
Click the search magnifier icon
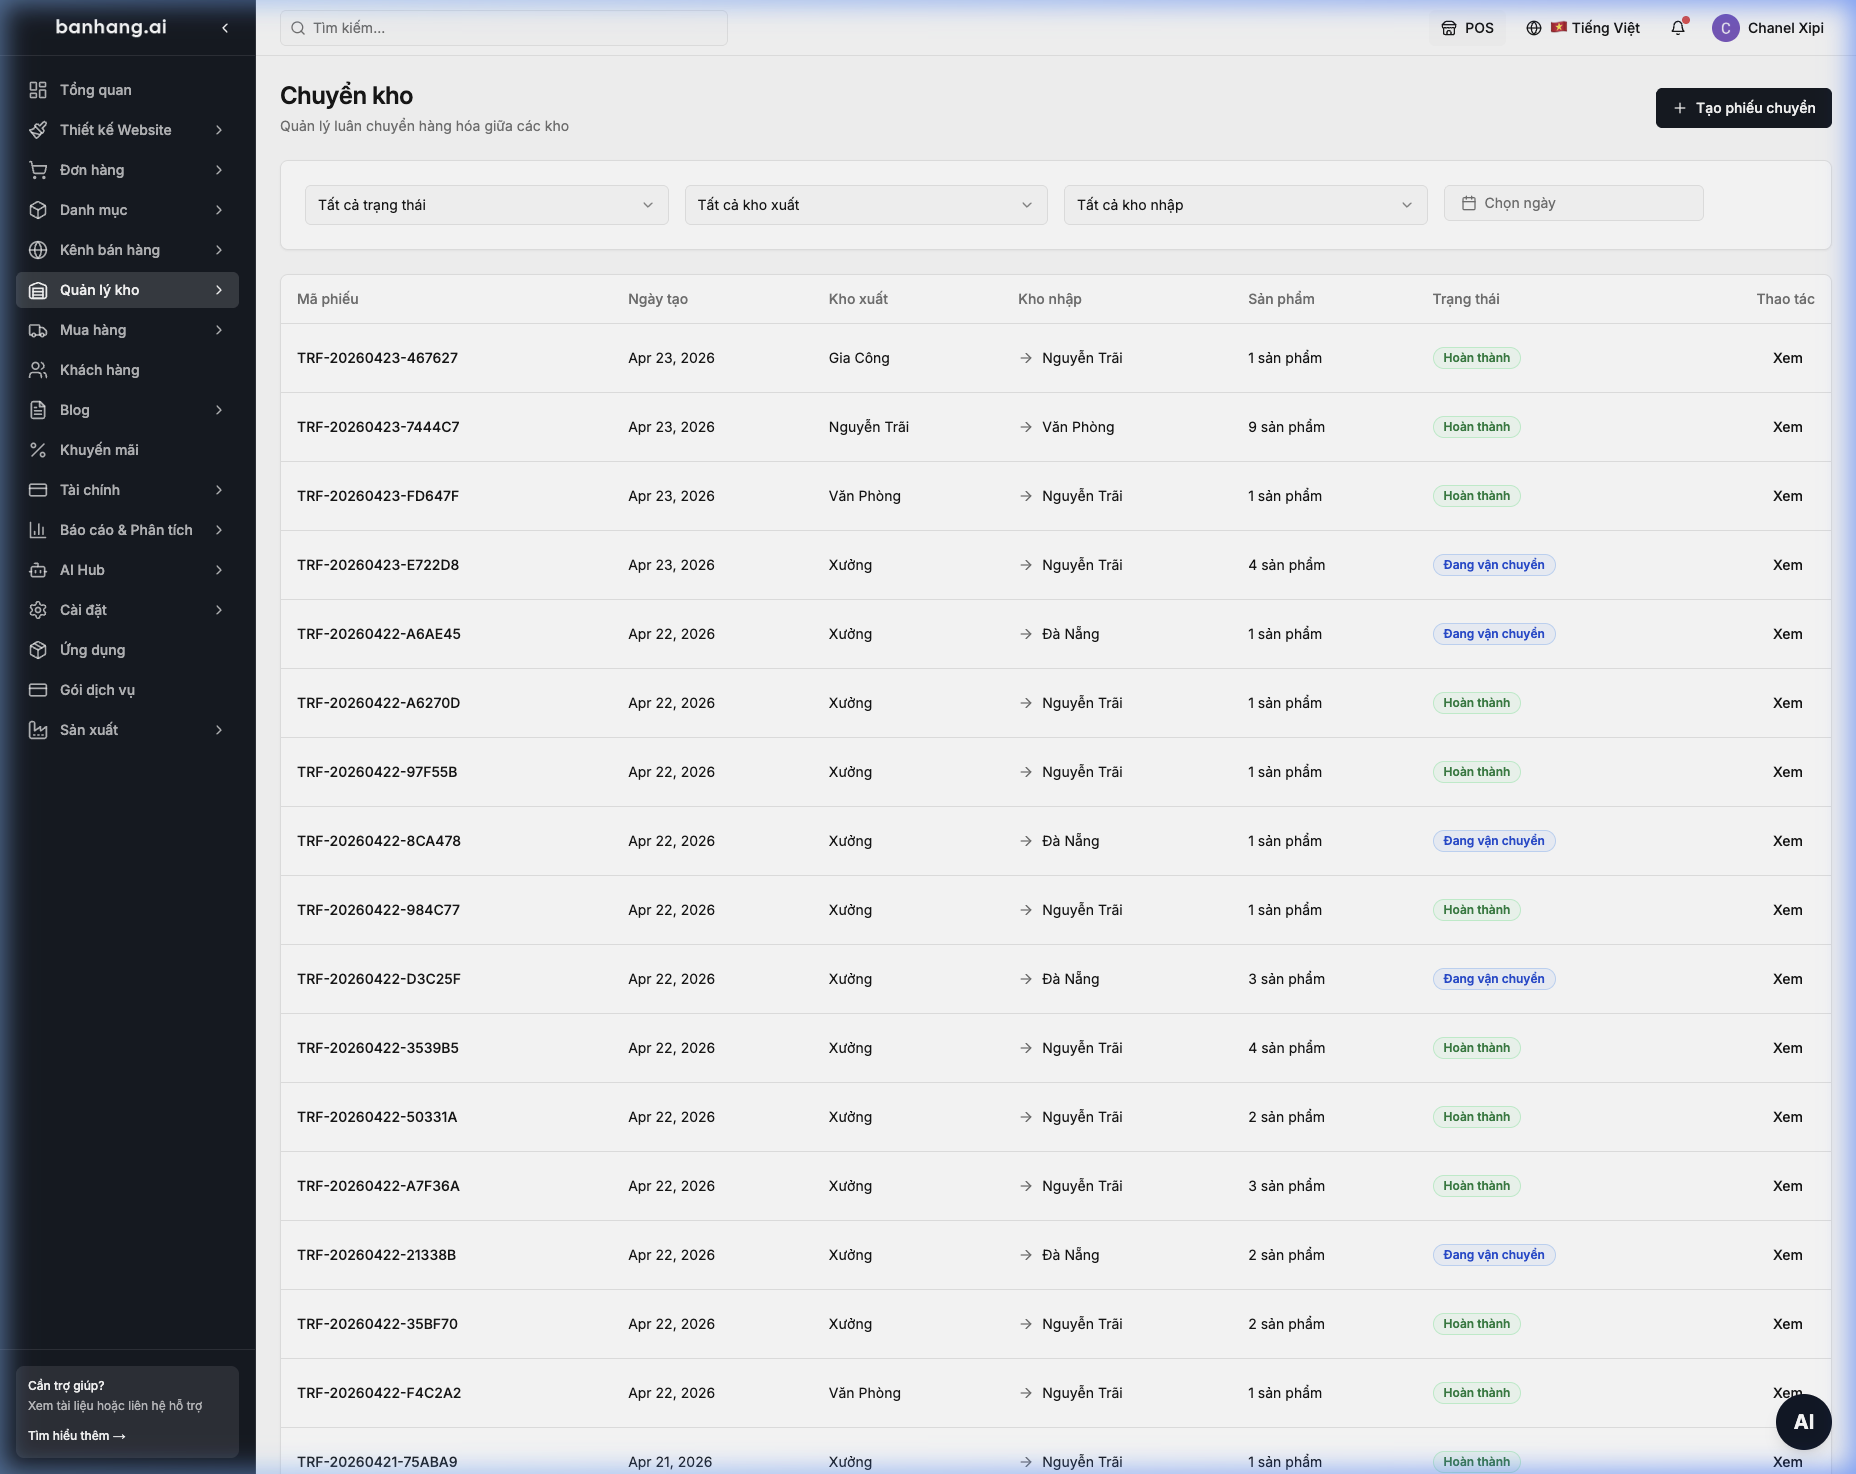298,28
